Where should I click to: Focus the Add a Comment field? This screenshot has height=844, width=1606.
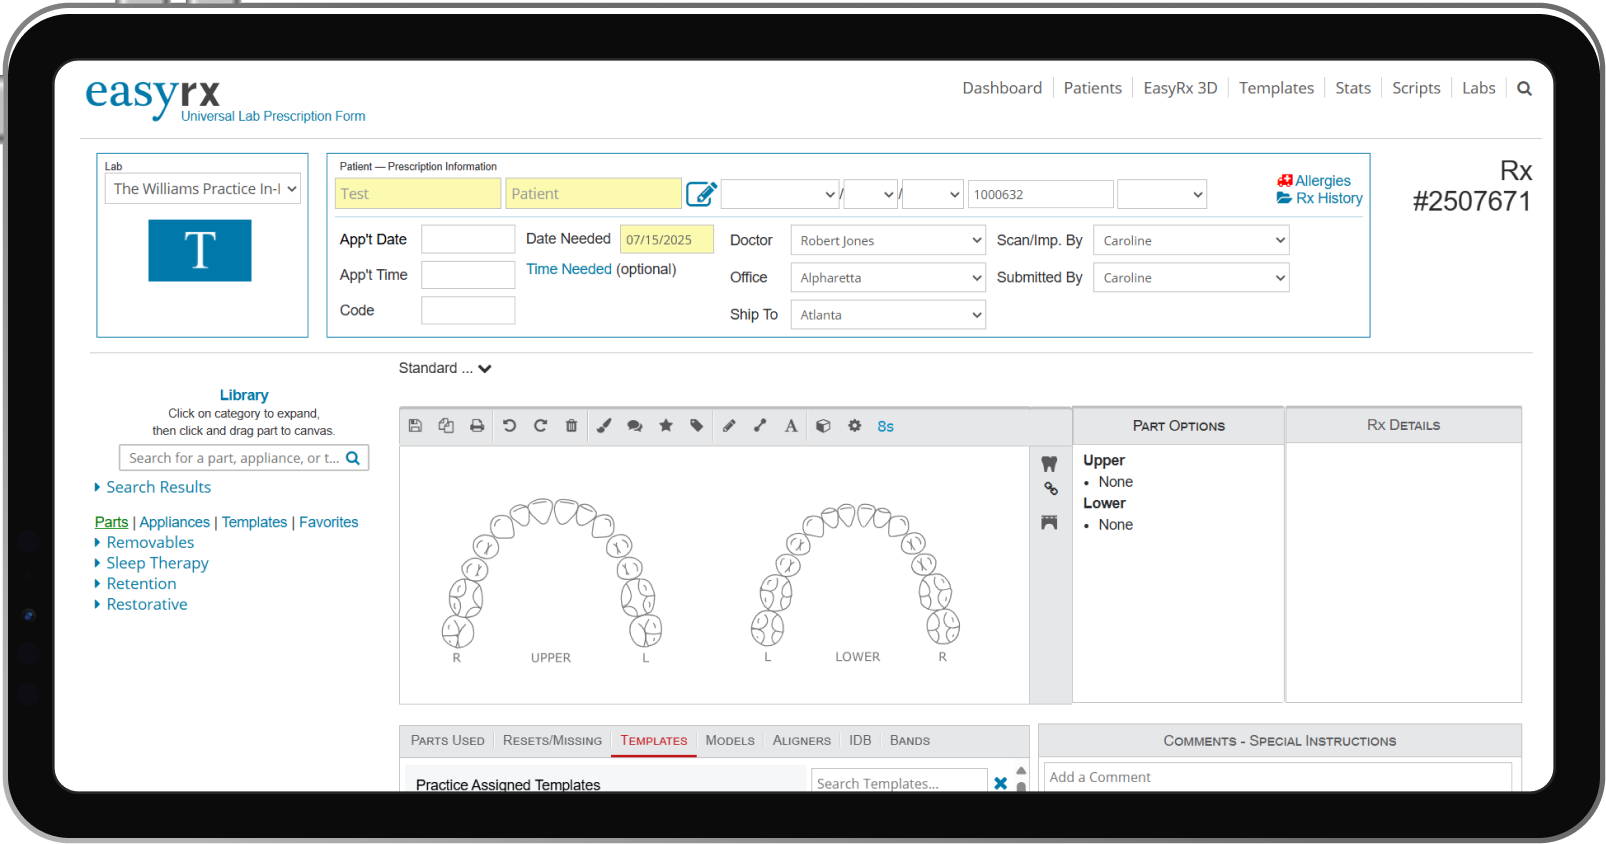(x=1278, y=777)
